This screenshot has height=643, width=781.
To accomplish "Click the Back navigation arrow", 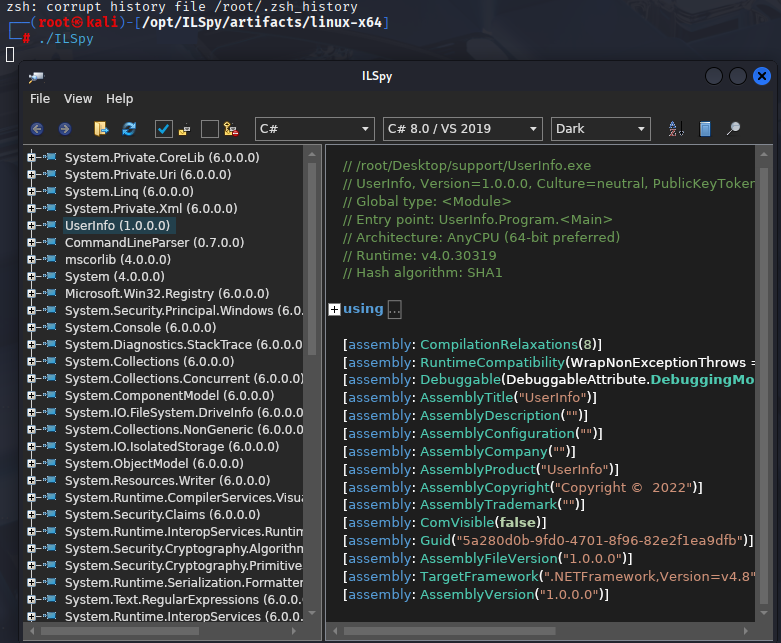I will coord(37,129).
